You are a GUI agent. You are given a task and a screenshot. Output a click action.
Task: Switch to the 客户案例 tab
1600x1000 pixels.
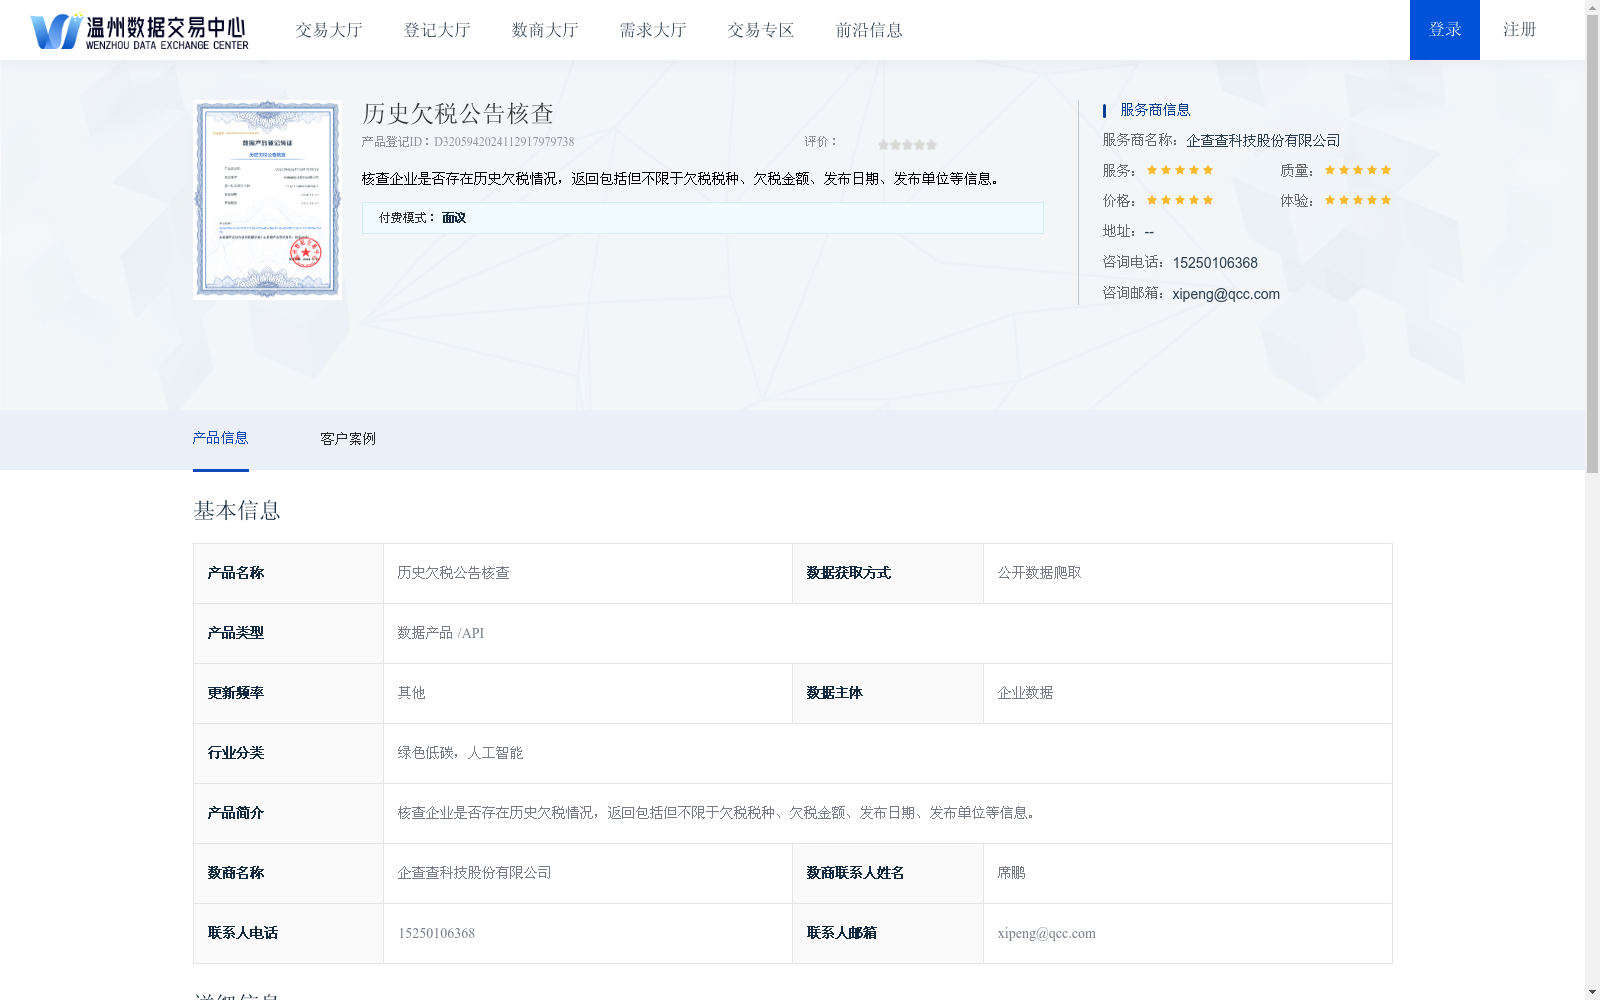(x=346, y=438)
